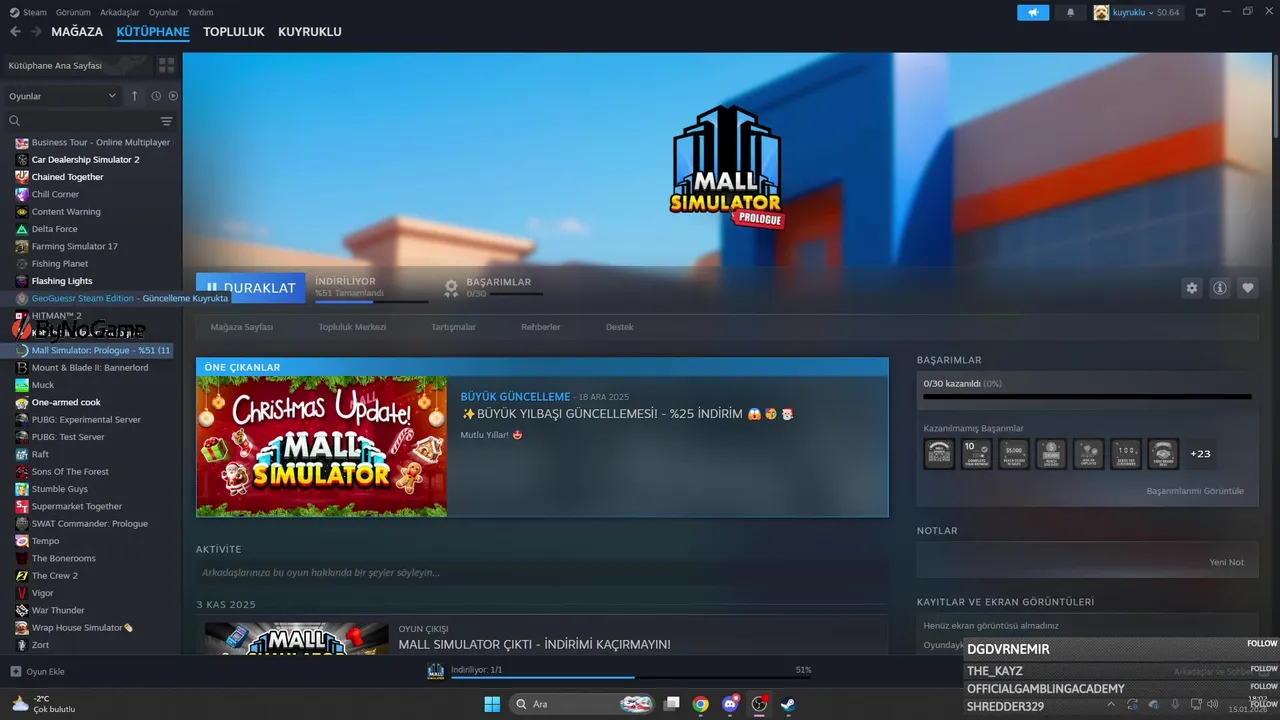Screen dimensions: 1280x720
Task: Click the achievements gear icon beside BAŞARIMLAR
Action: coord(452,287)
